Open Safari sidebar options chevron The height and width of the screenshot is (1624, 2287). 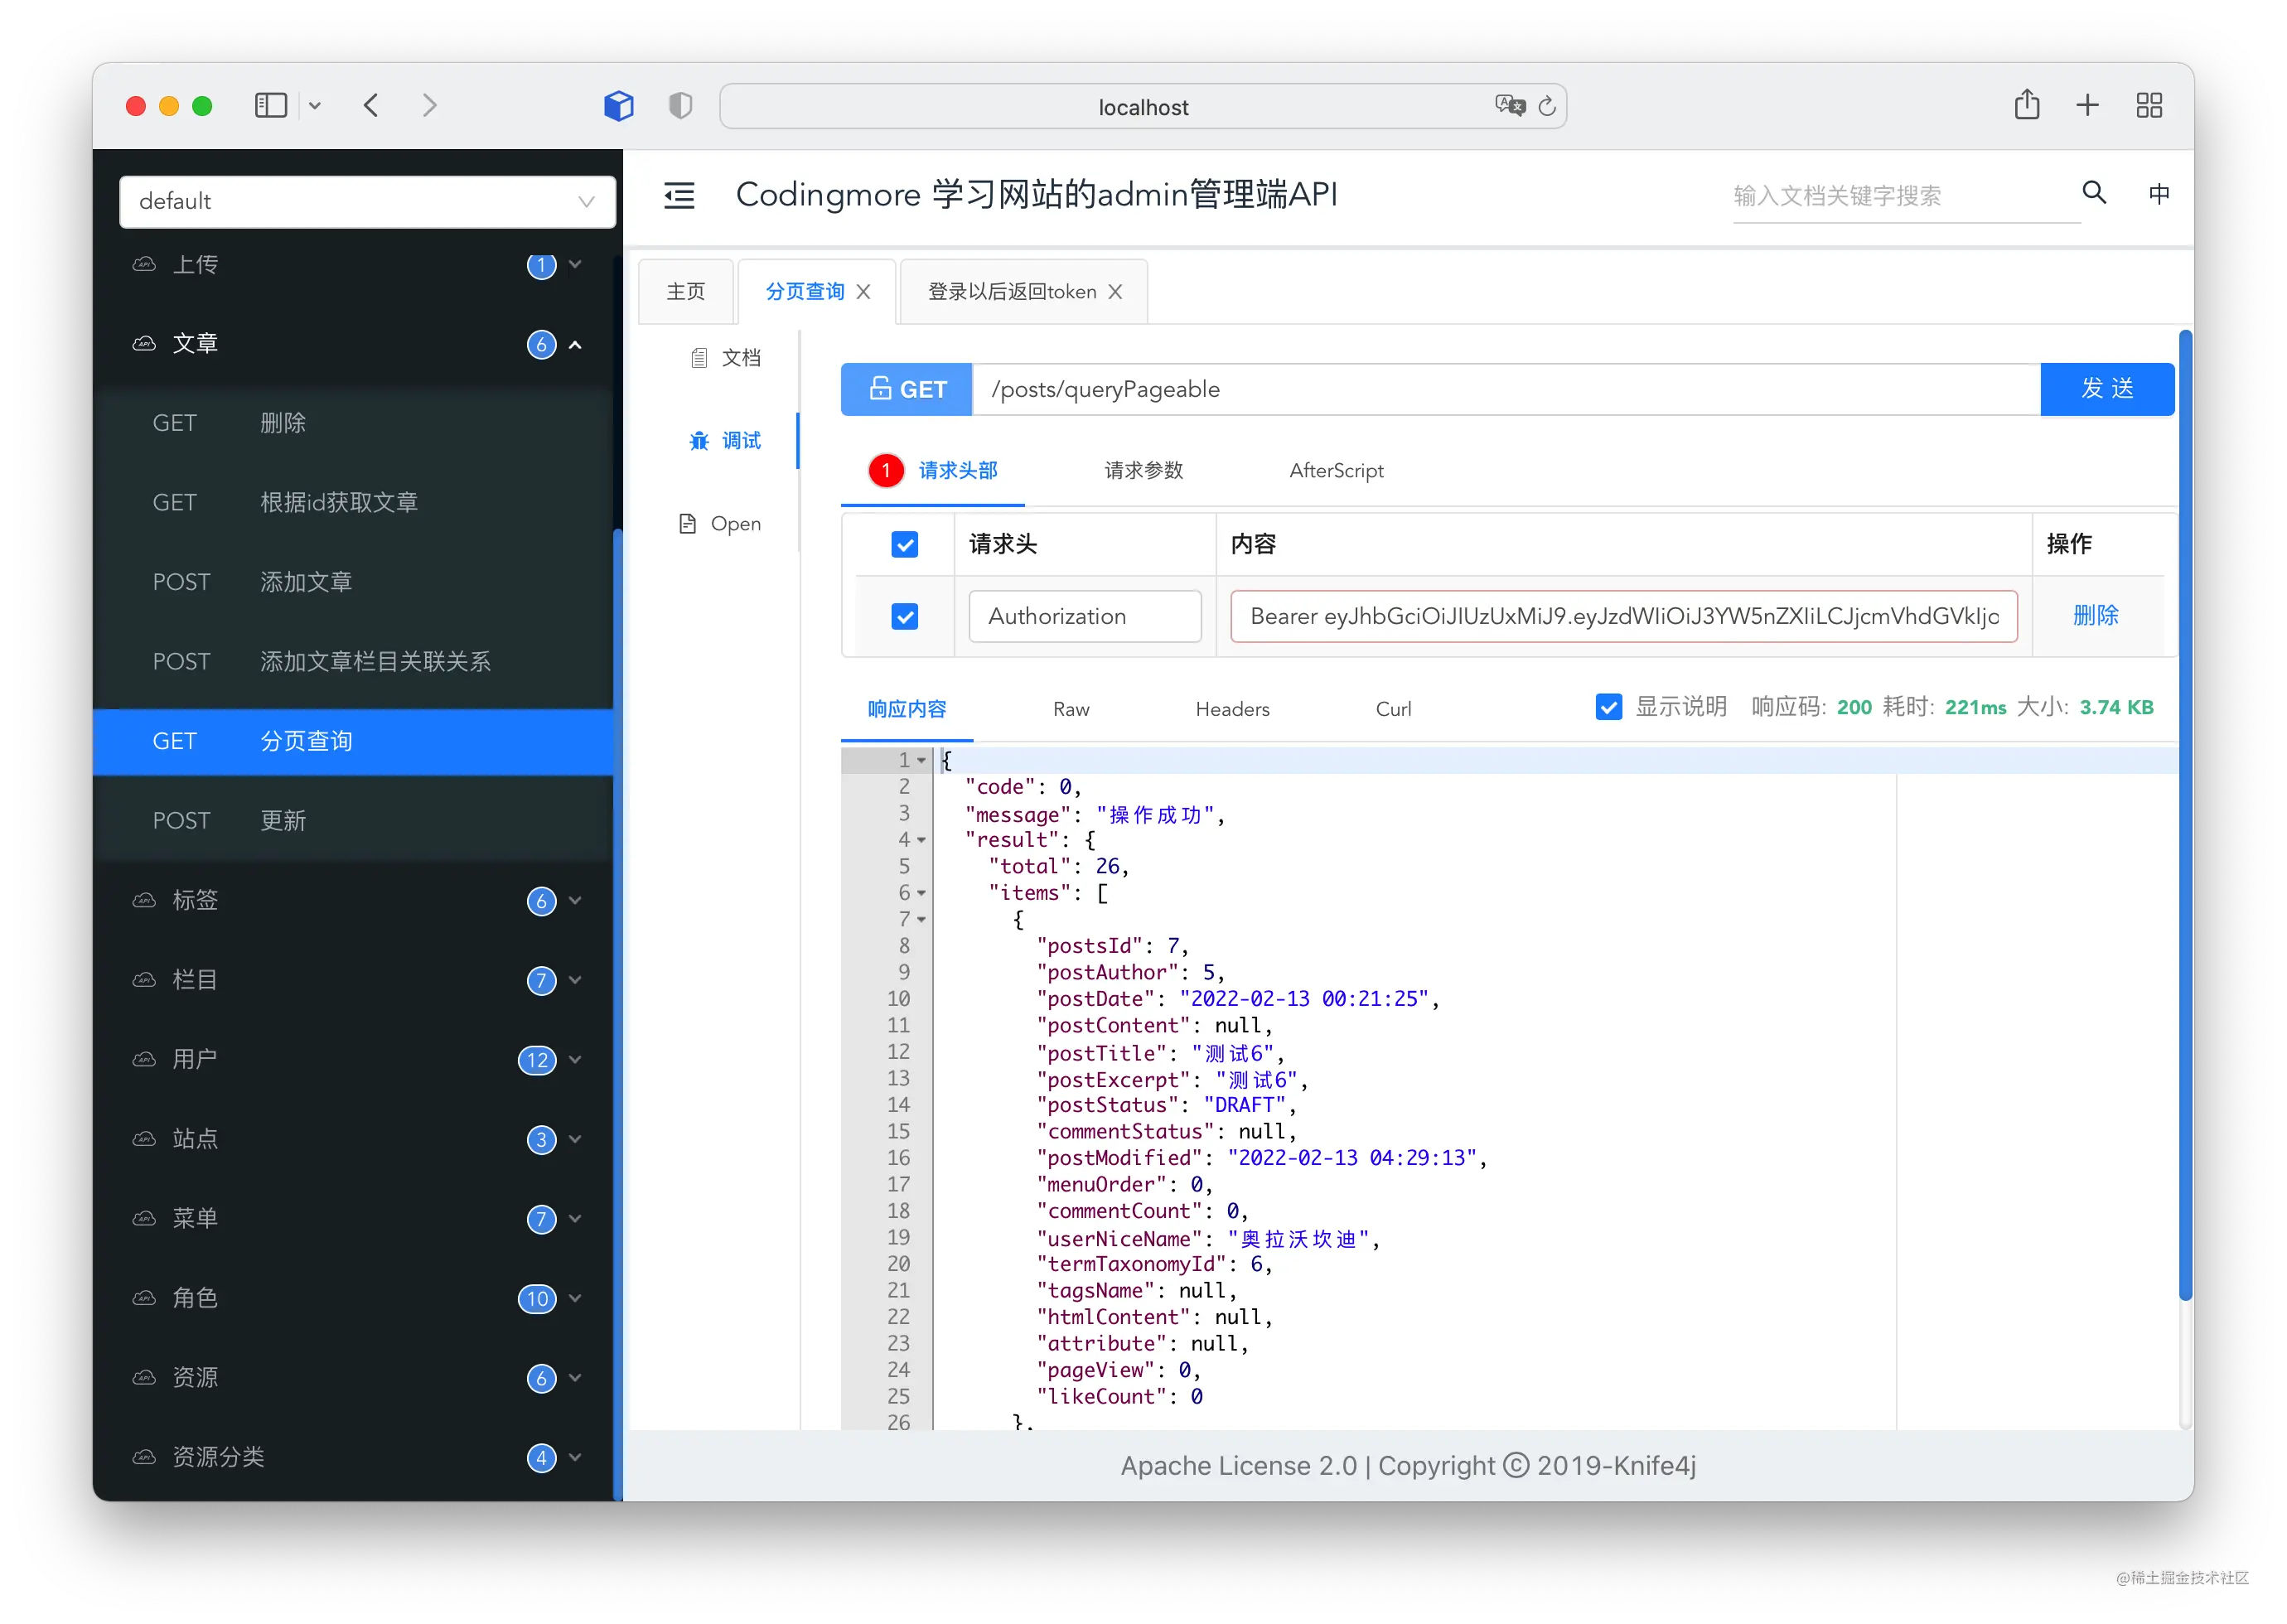[315, 106]
